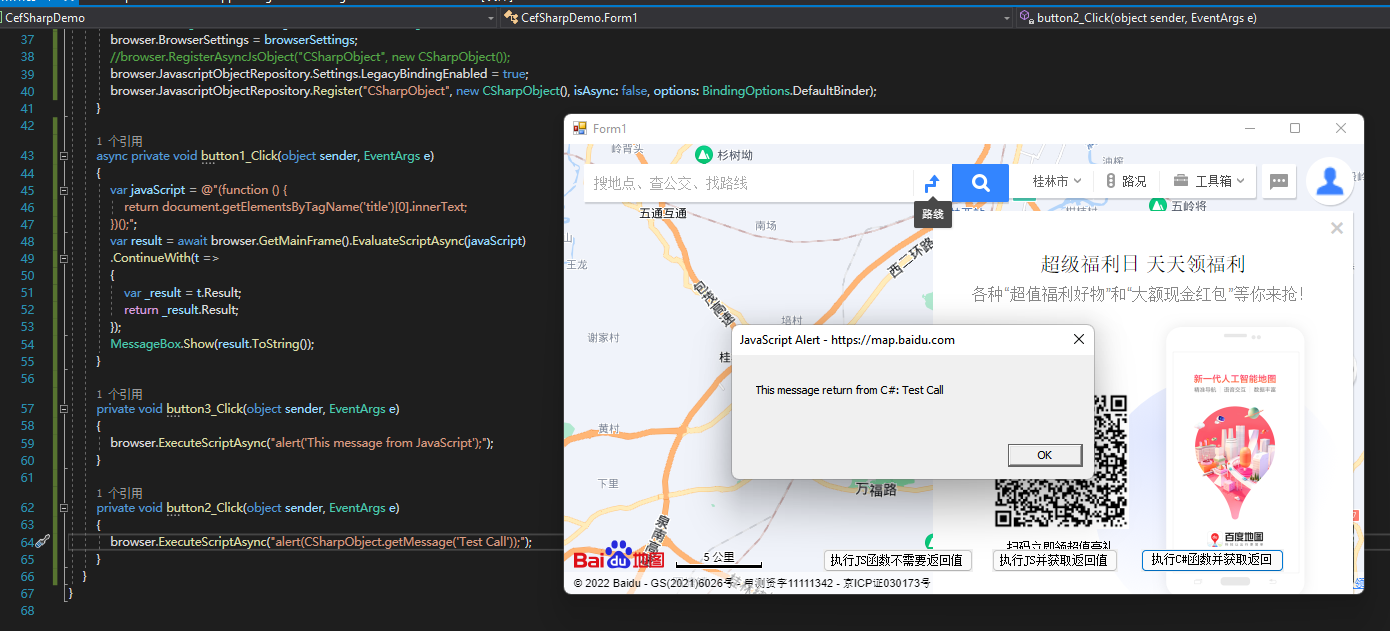The width and height of the screenshot is (1390, 631).
Task: Click the 'browser.BrowserSettings = browserSettings' line
Action: click(234, 40)
